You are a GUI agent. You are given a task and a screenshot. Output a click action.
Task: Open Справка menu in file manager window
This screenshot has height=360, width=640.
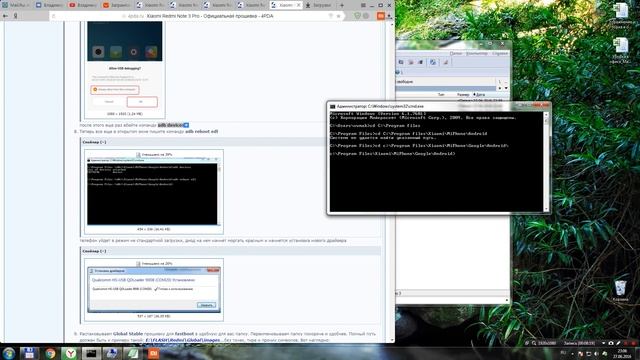tap(500, 53)
